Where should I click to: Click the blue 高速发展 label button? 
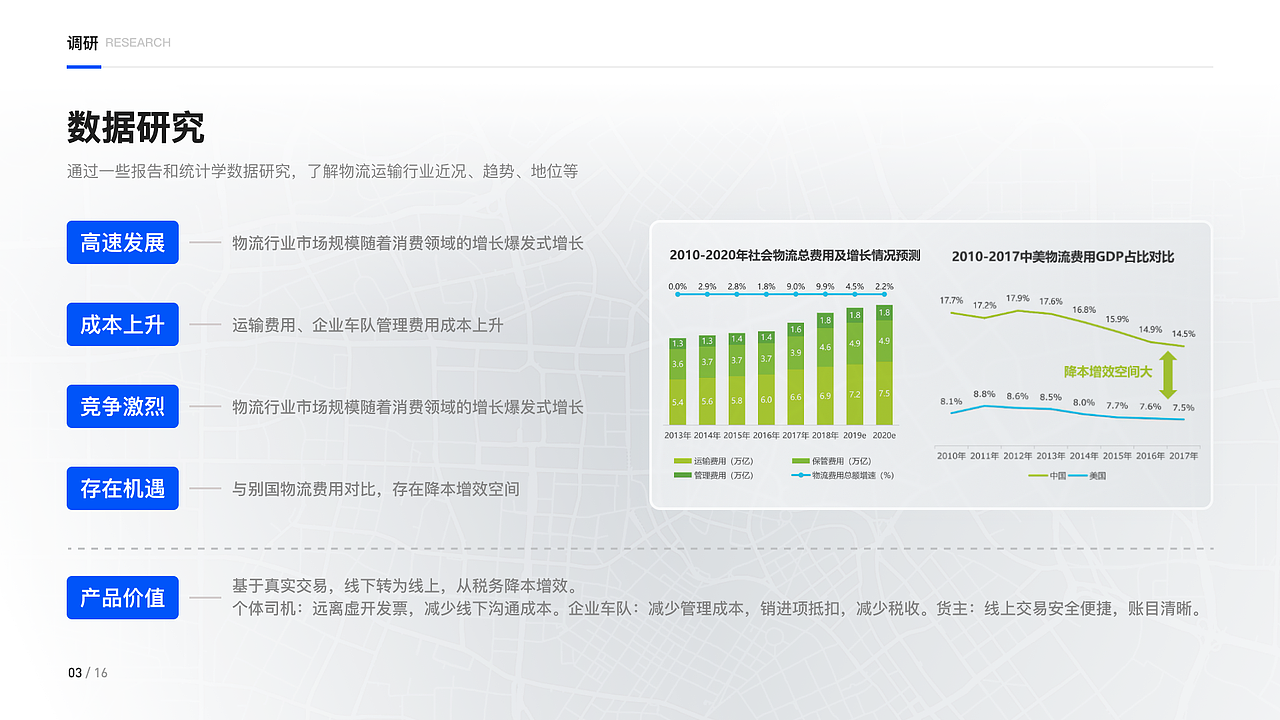122,242
